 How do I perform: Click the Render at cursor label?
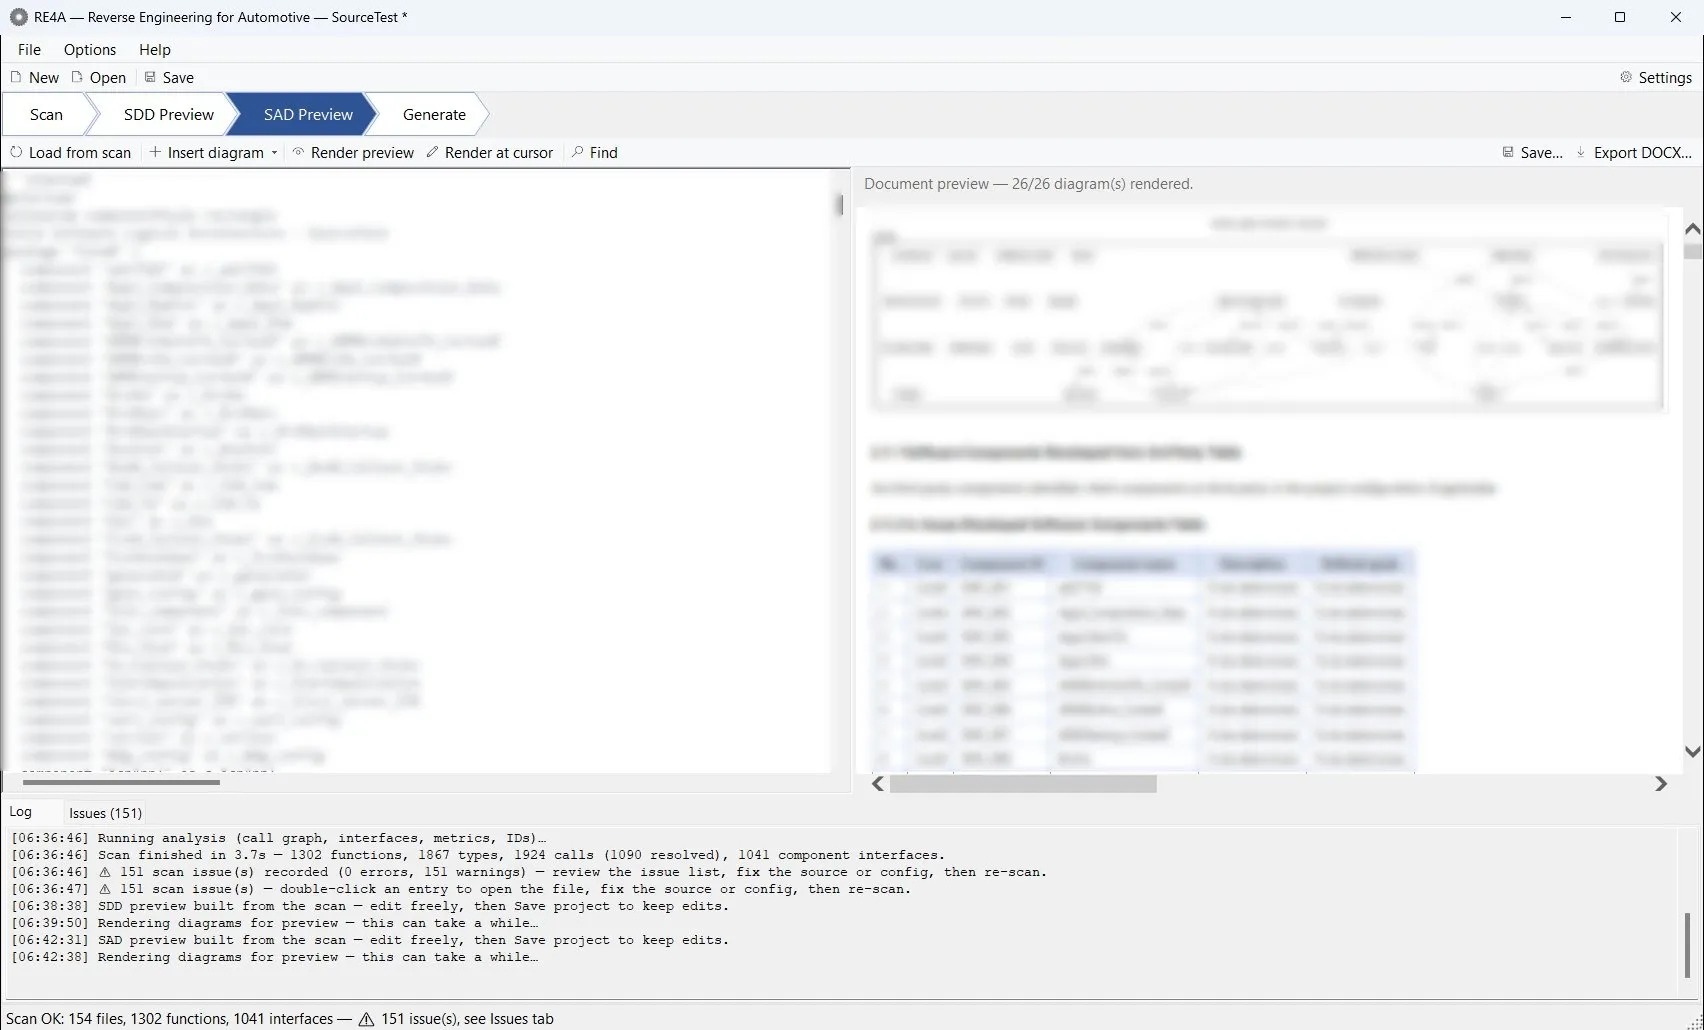[x=499, y=152]
